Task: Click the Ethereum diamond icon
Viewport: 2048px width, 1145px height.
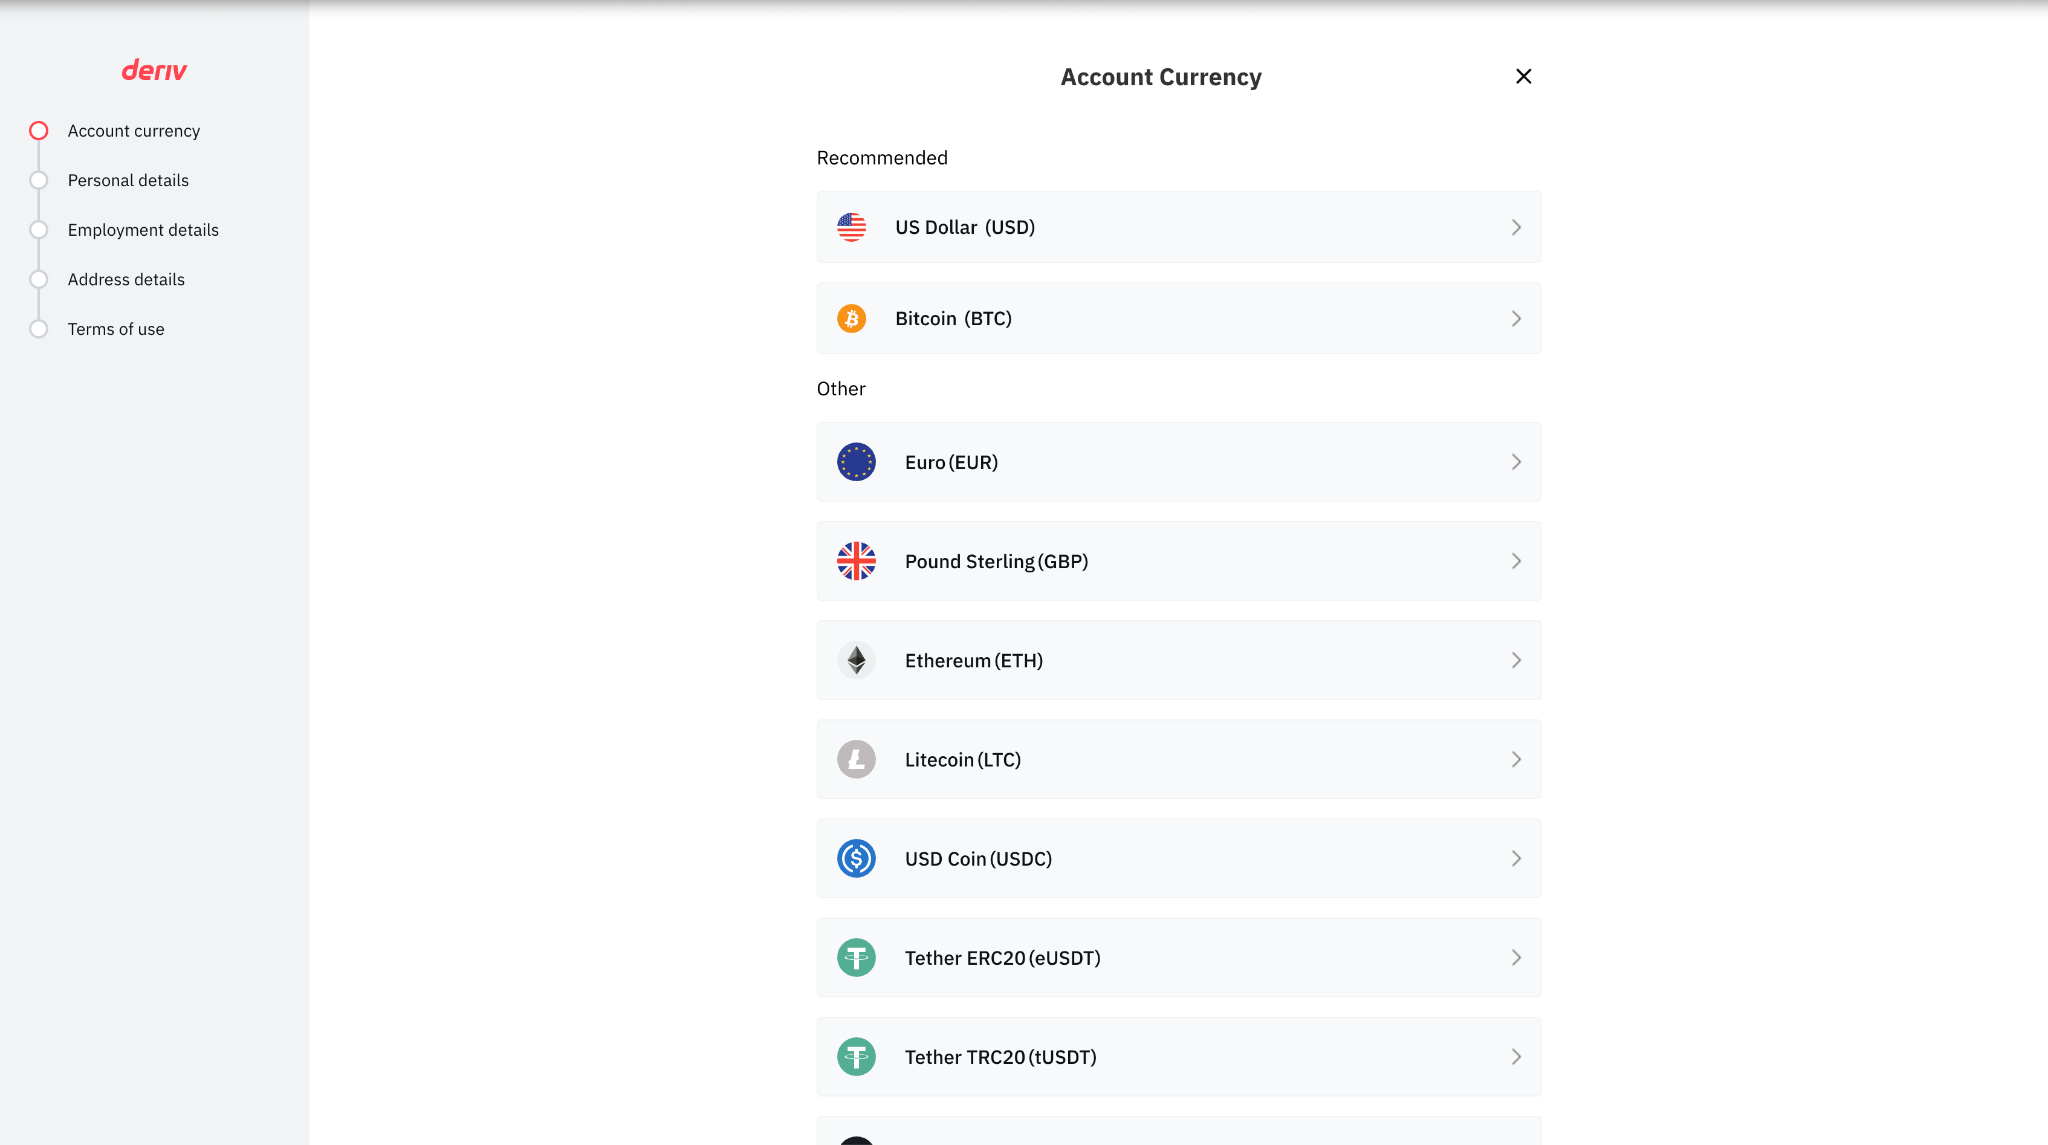Action: [856, 660]
